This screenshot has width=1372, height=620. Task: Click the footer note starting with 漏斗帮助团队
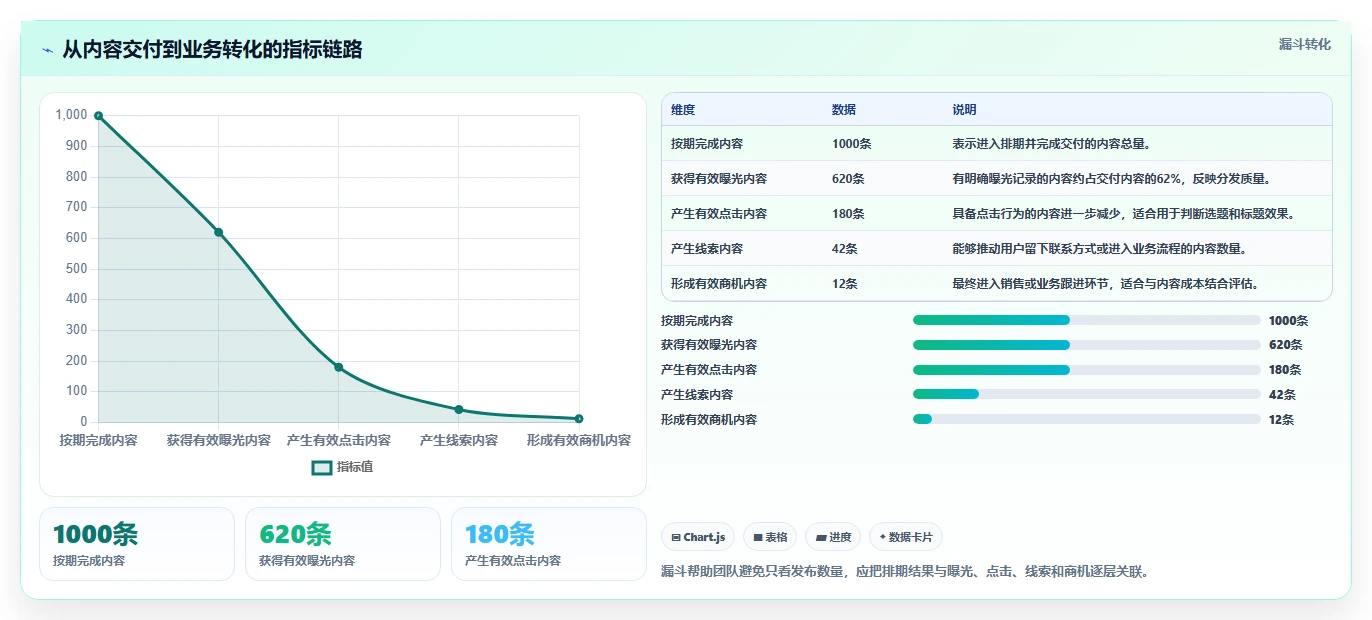pos(905,572)
